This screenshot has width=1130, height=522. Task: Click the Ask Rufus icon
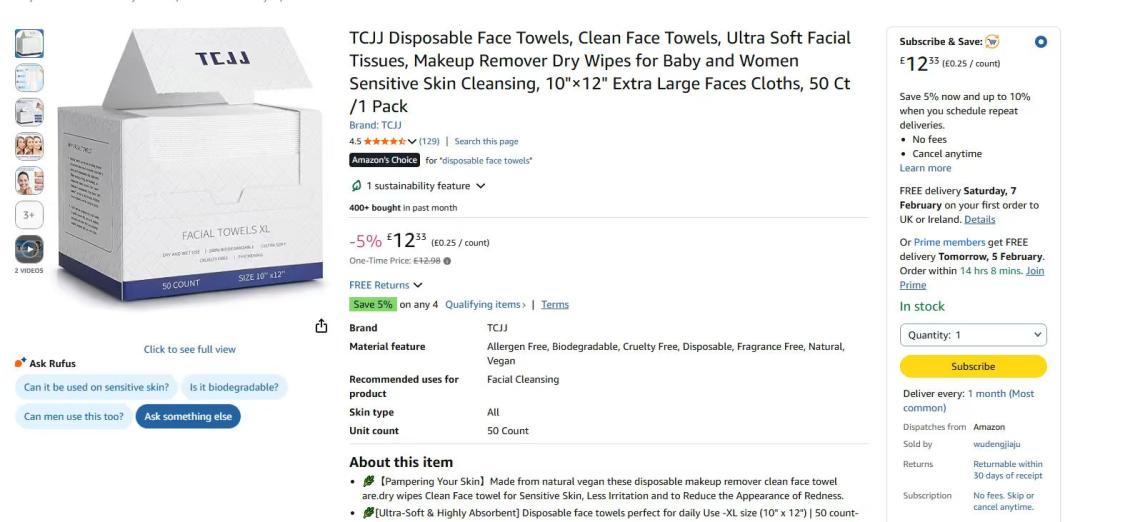click(20, 363)
